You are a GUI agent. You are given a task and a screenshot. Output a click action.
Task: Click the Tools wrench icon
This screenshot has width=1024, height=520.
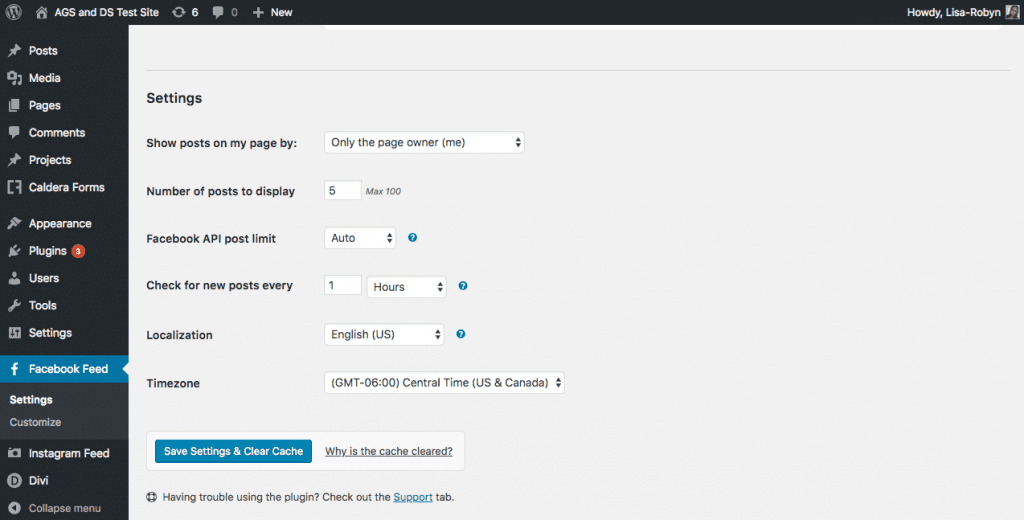(x=14, y=306)
